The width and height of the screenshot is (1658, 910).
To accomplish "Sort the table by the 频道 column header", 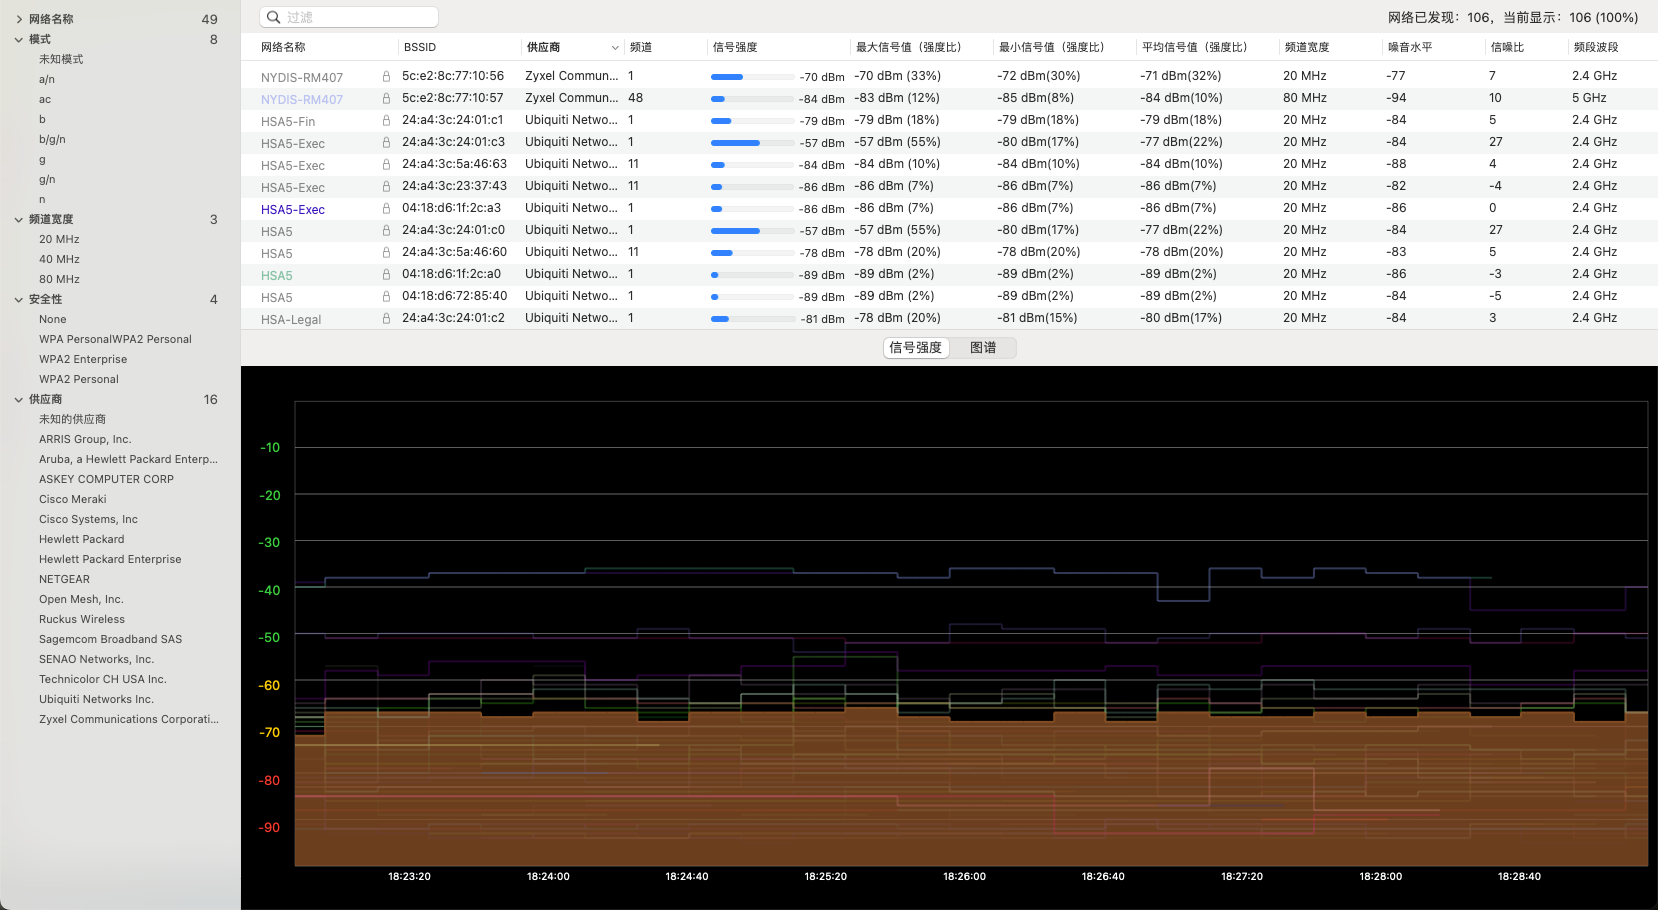I will pyautogui.click(x=641, y=47).
